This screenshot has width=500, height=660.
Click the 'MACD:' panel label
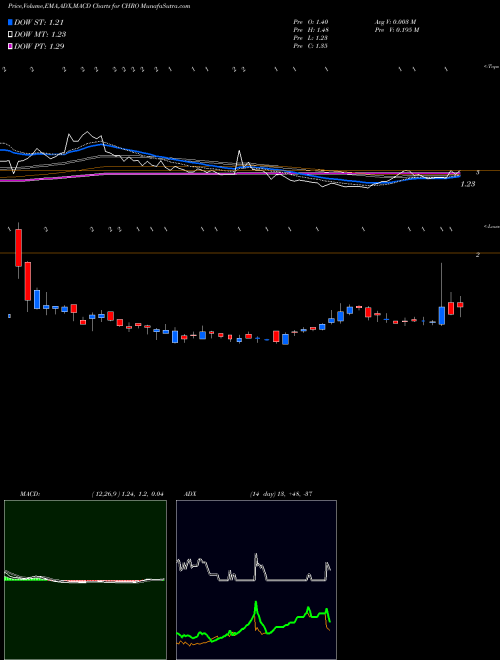[30, 494]
